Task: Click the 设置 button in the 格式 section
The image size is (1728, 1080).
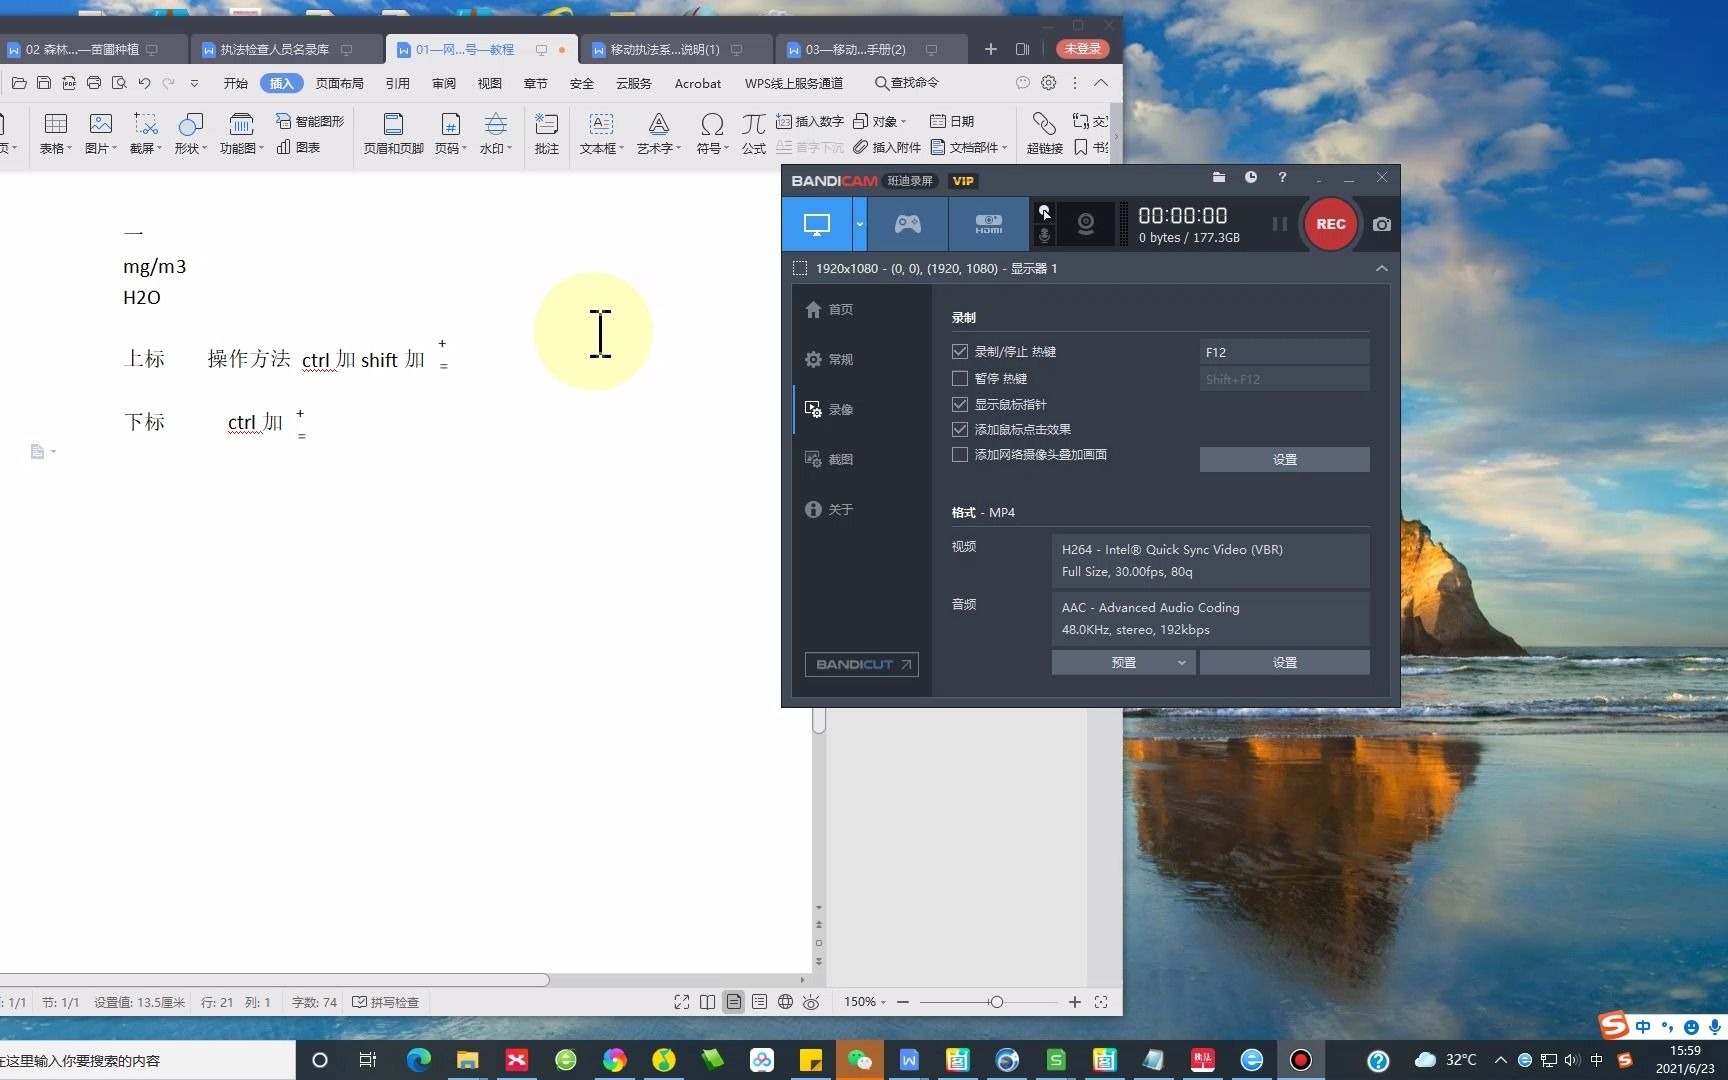Action: click(x=1284, y=662)
